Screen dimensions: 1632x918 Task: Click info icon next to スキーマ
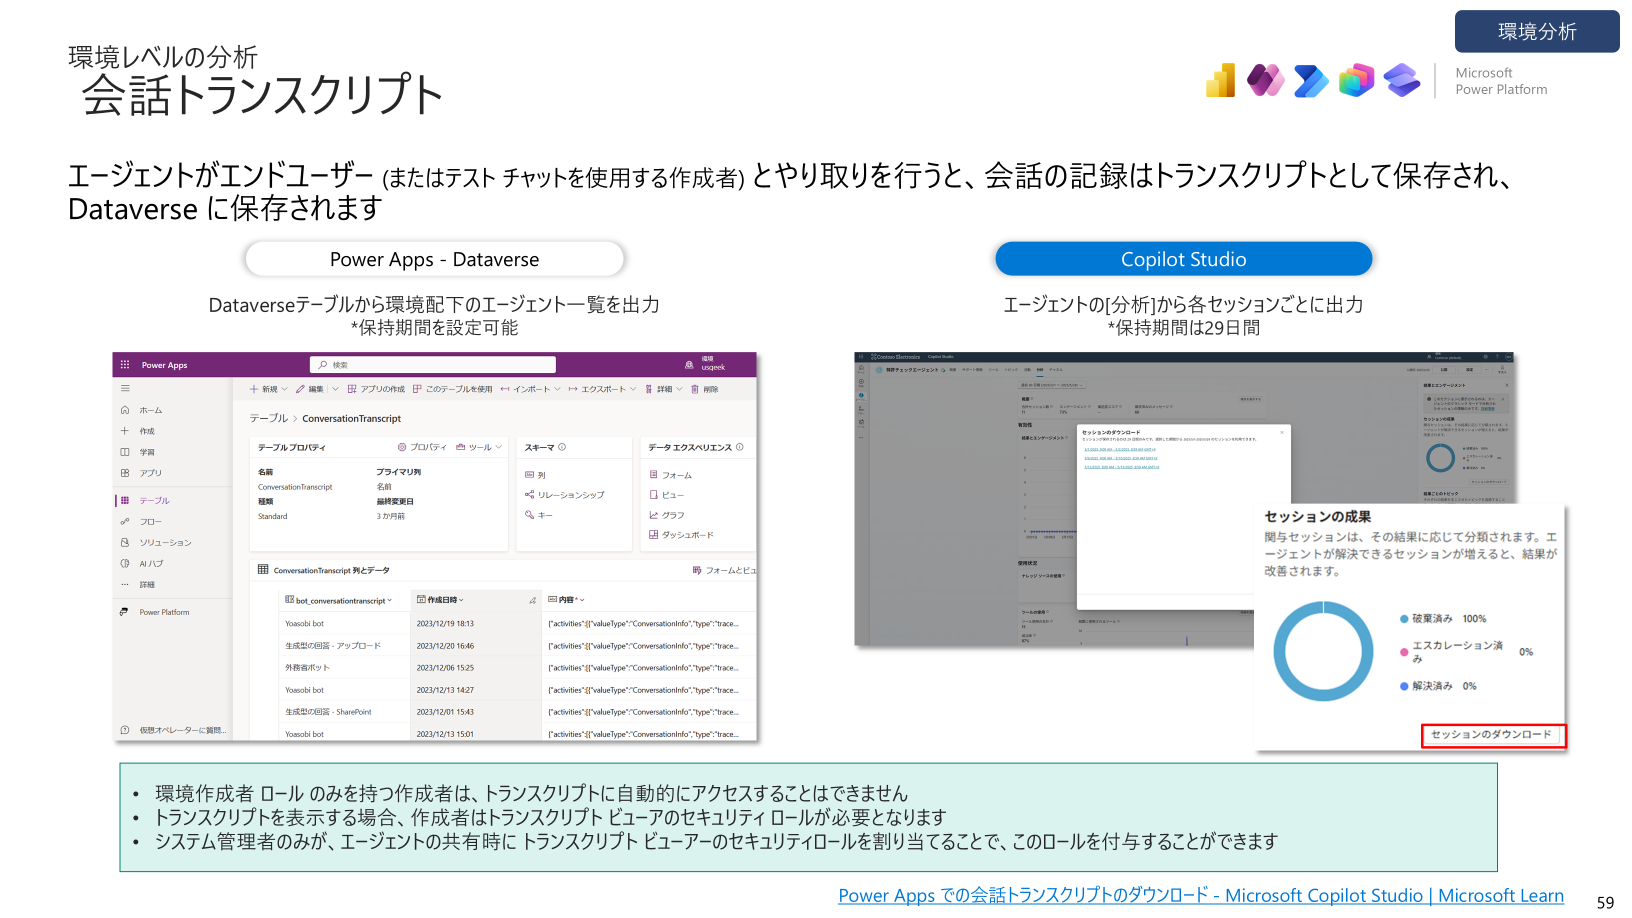click(562, 447)
